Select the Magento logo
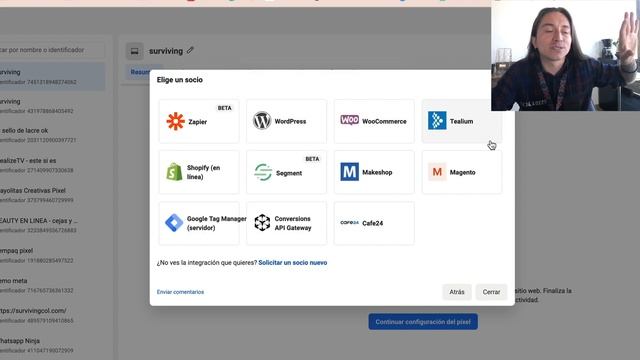This screenshot has width=640, height=360. [x=437, y=172]
